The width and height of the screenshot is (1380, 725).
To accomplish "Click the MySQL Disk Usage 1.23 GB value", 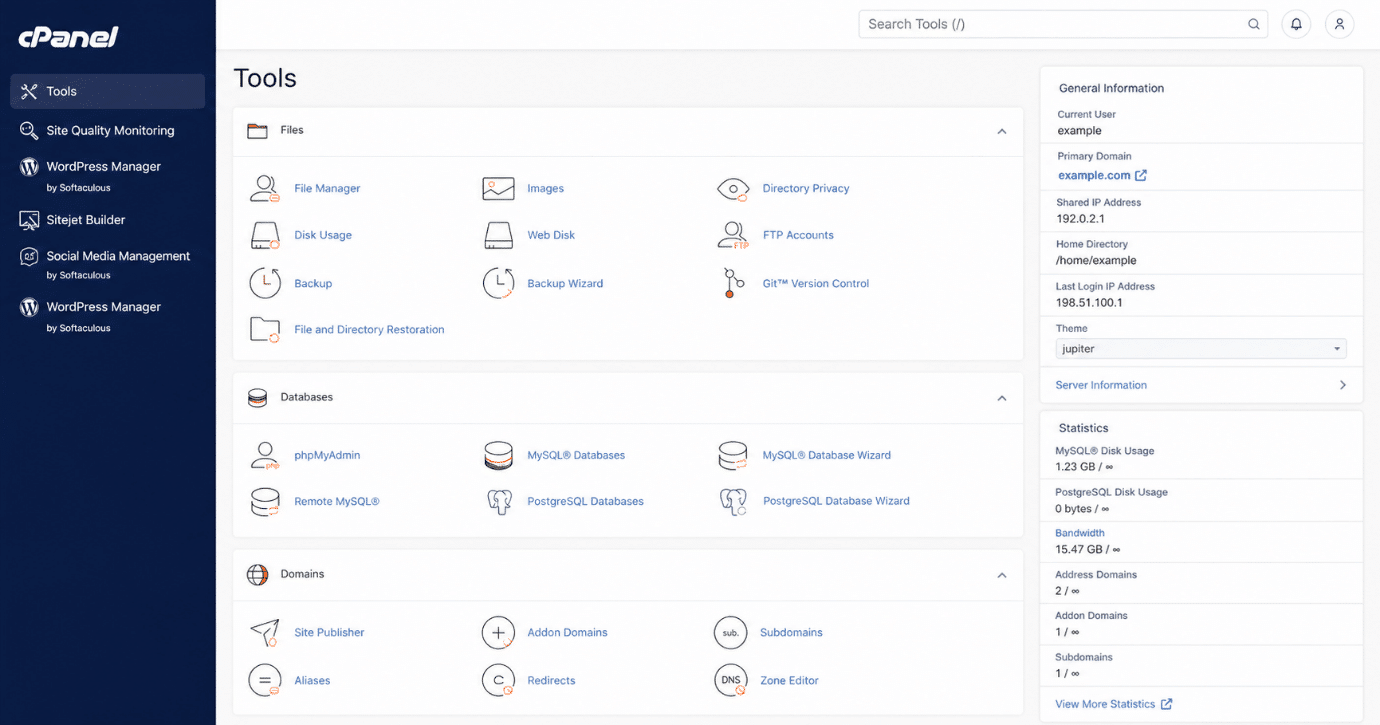I will (x=1084, y=467).
